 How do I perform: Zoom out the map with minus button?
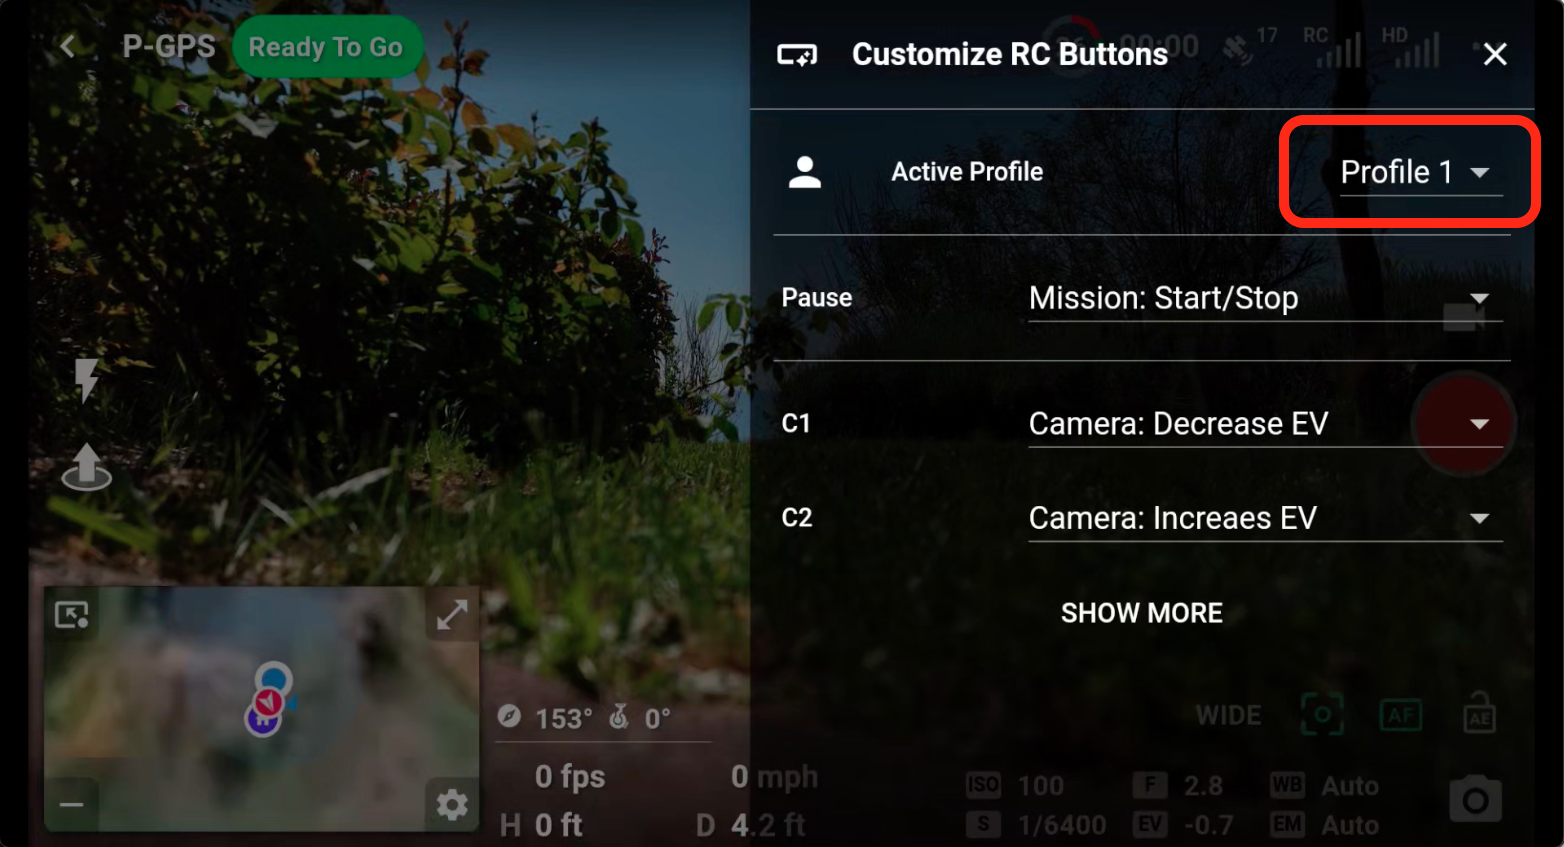click(x=71, y=804)
